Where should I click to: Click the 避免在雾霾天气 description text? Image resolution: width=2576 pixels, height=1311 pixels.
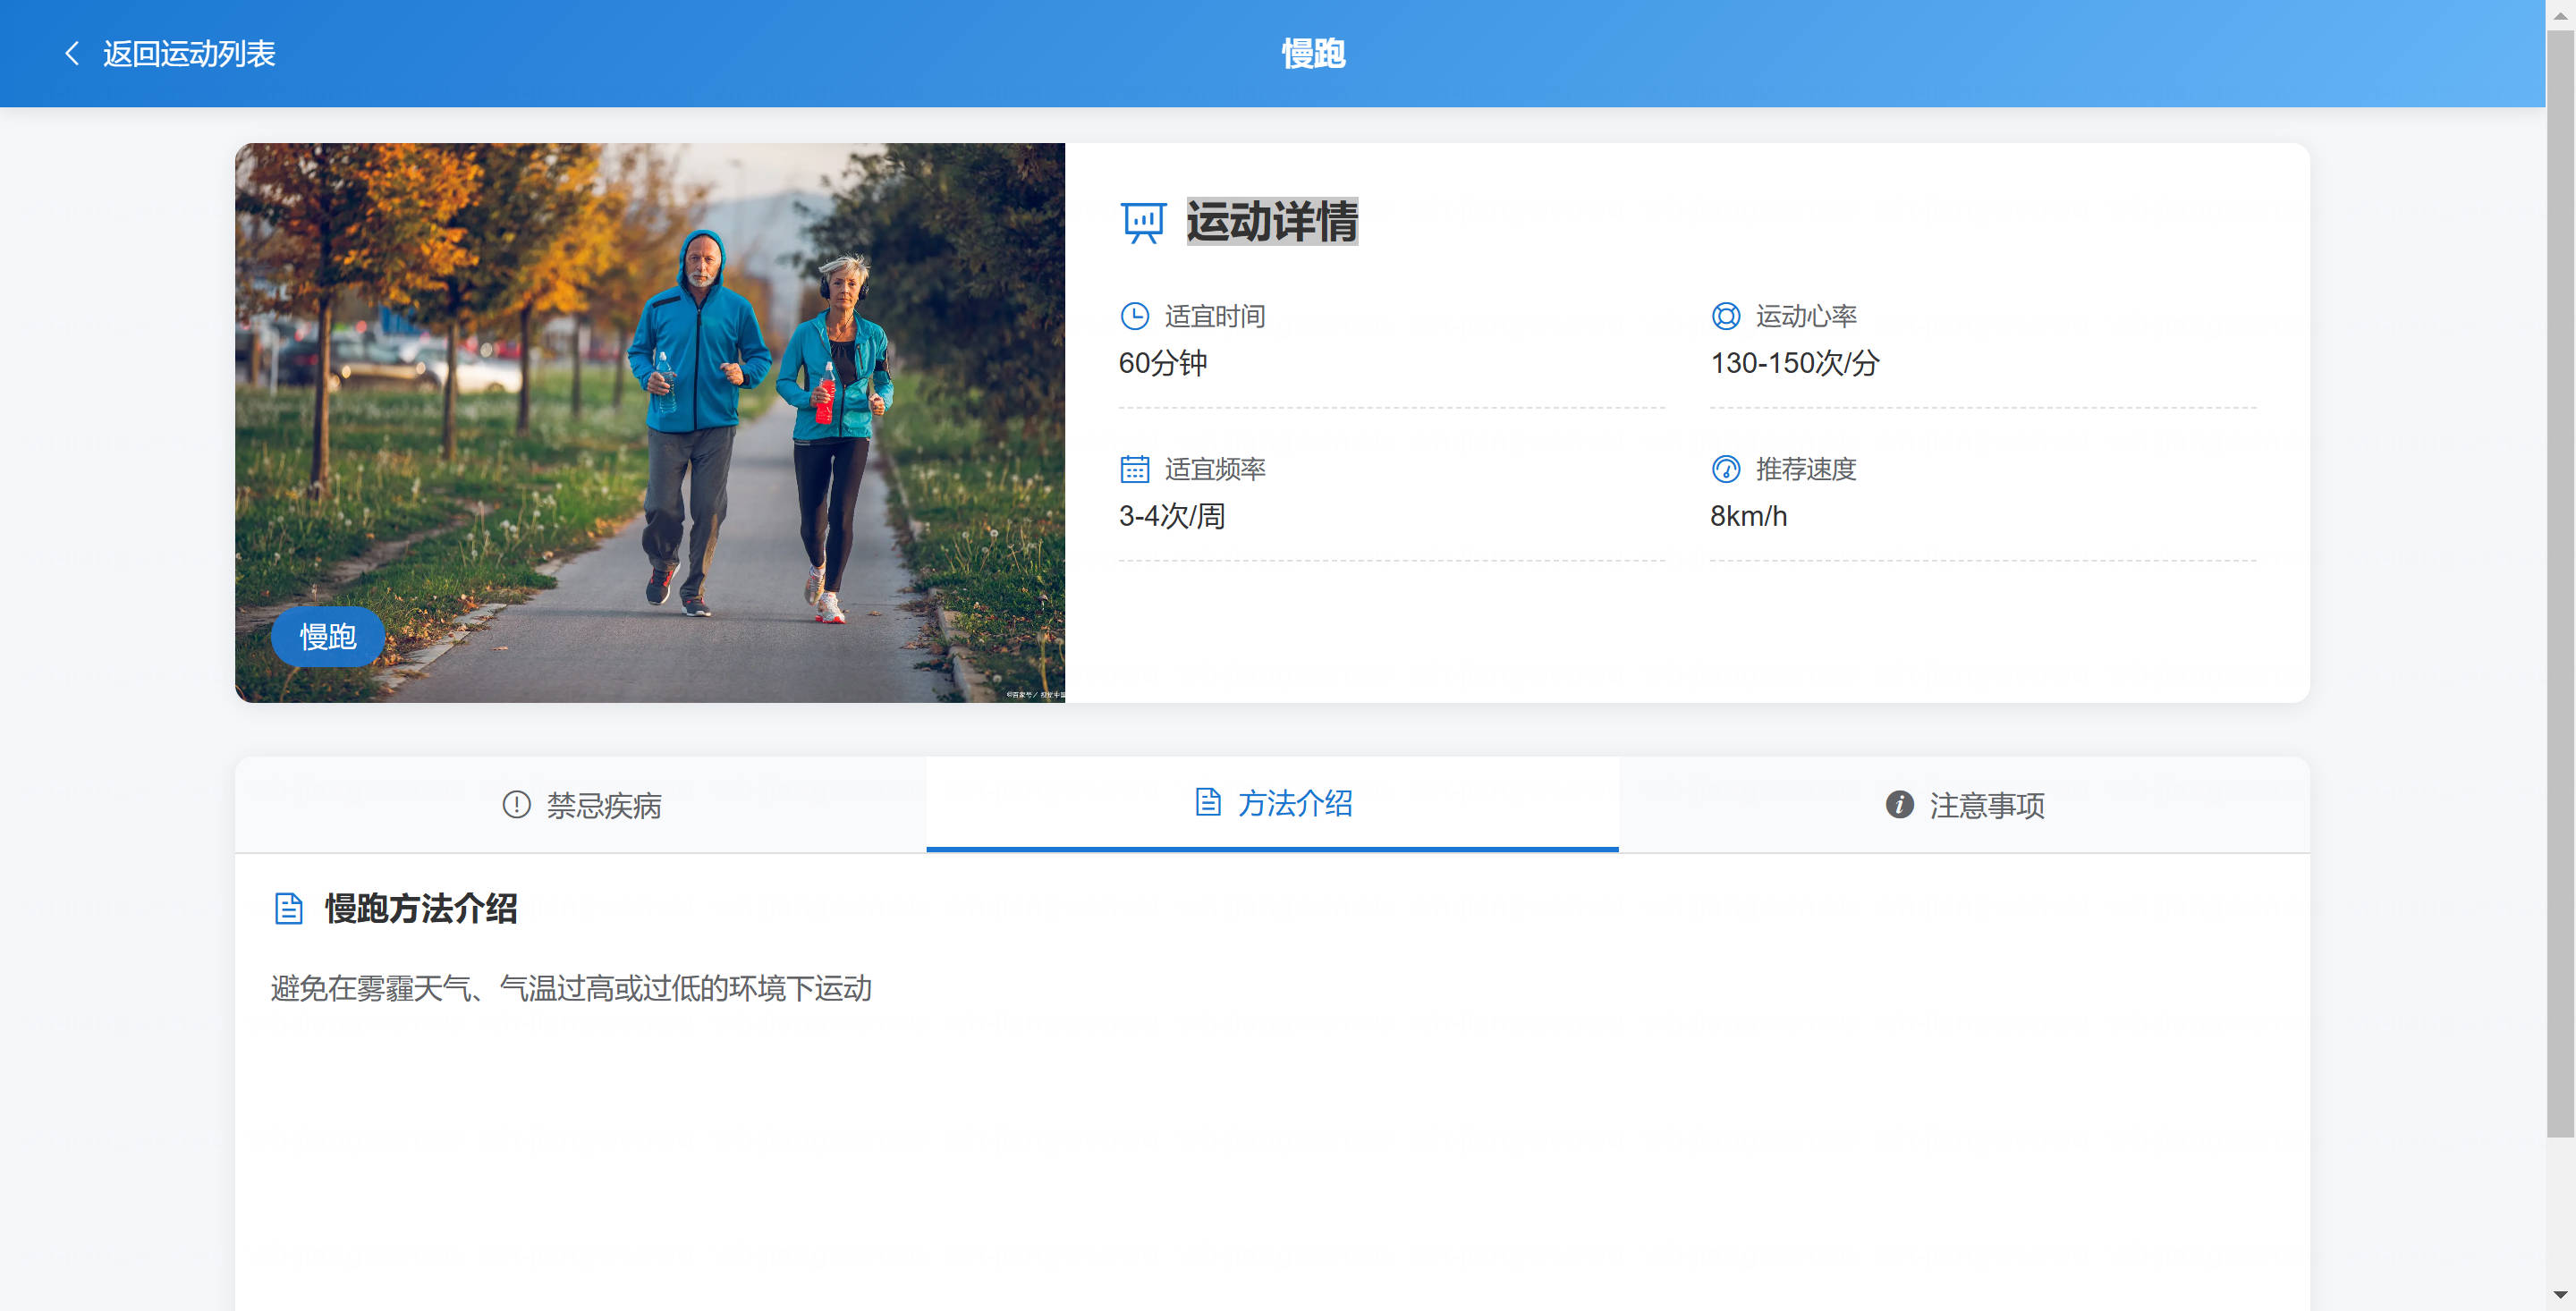point(571,988)
